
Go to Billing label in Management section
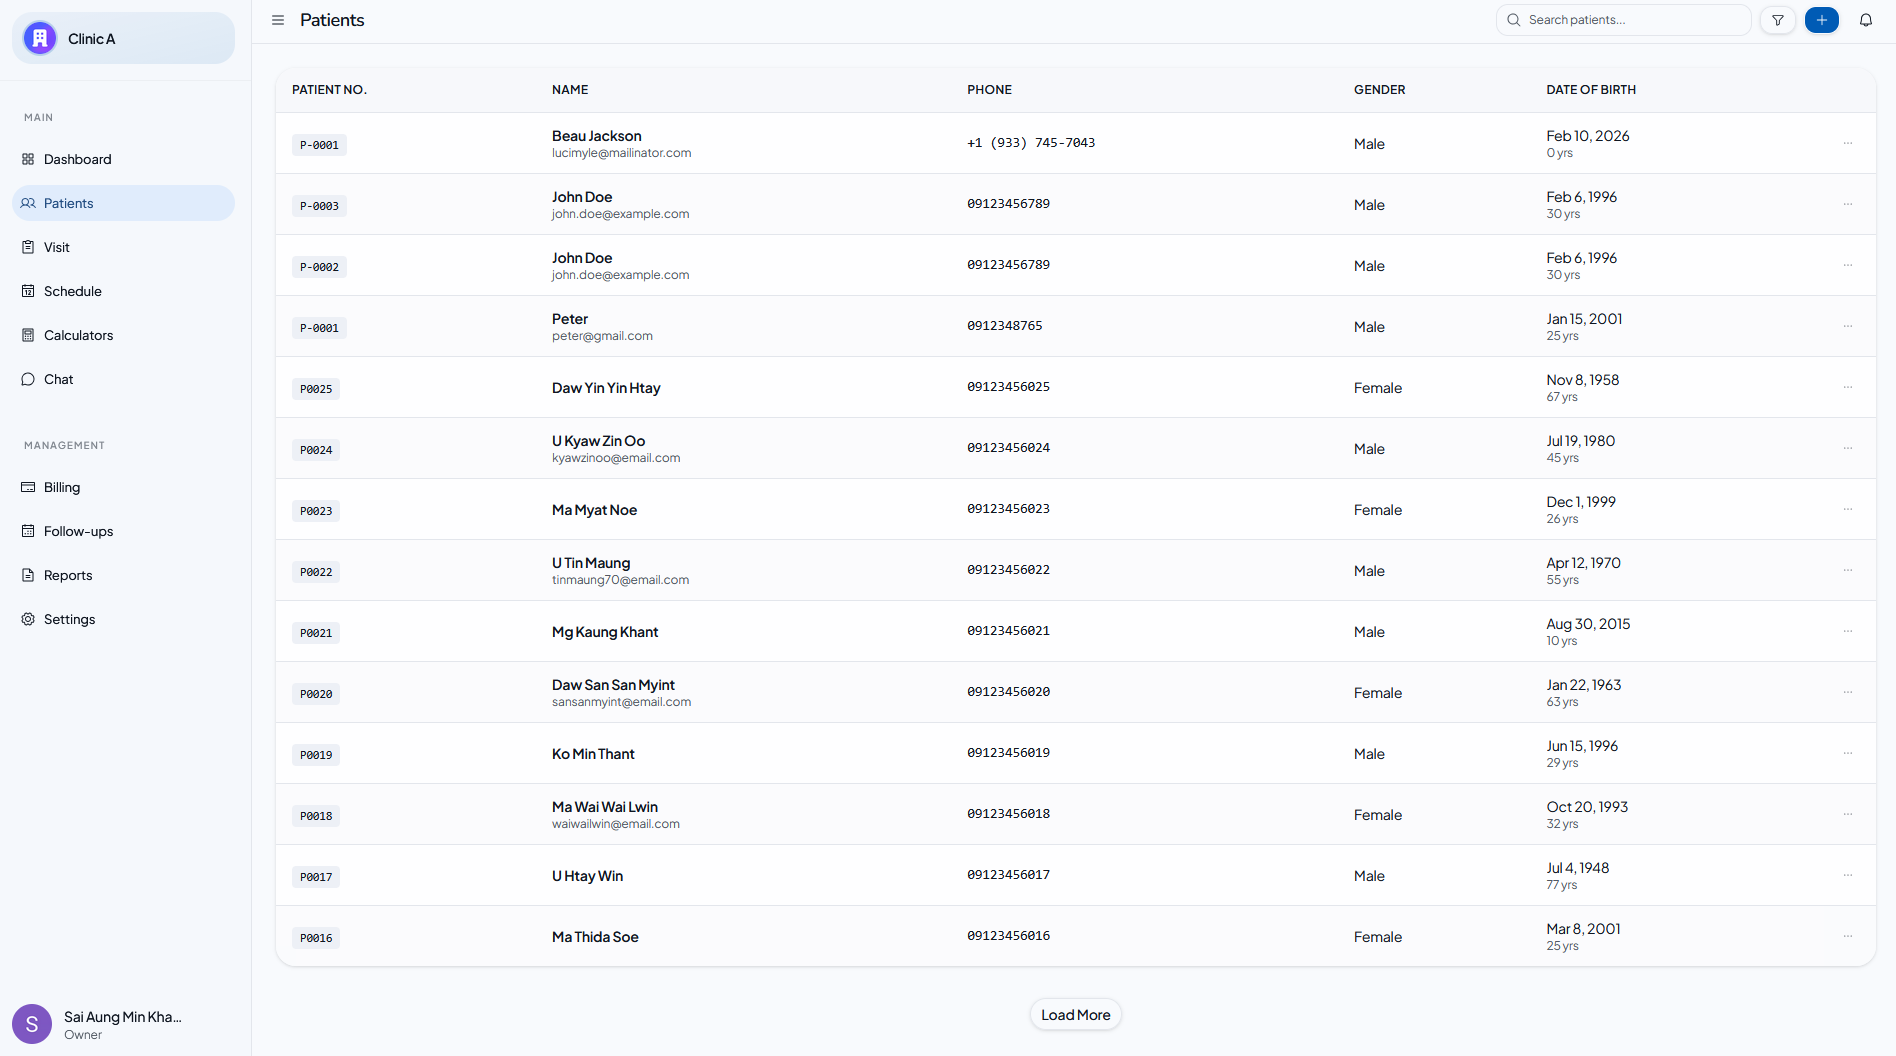click(x=62, y=487)
